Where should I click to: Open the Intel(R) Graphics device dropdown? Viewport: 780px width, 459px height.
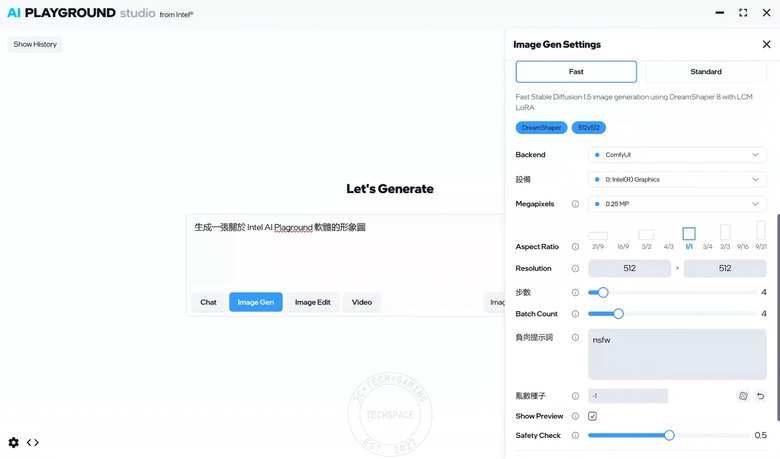pyautogui.click(x=677, y=180)
